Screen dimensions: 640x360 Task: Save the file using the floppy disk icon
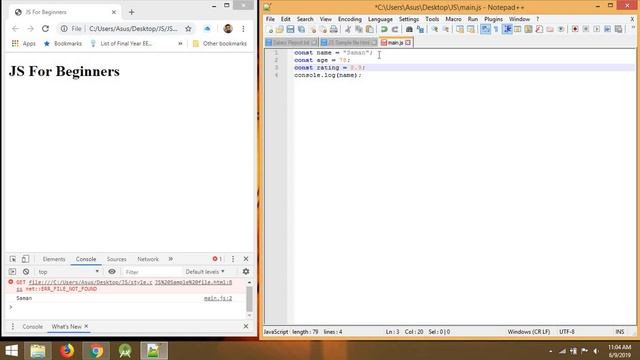[290, 29]
